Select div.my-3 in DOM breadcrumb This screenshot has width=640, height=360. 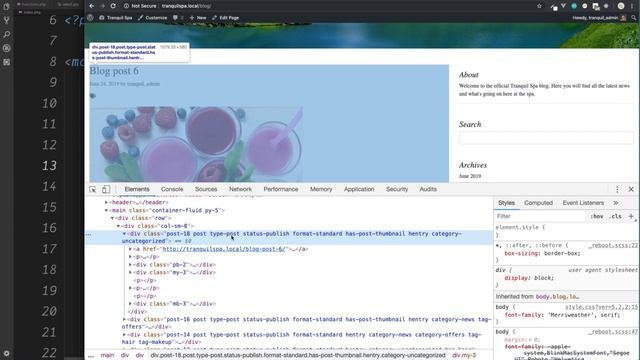tap(464, 356)
